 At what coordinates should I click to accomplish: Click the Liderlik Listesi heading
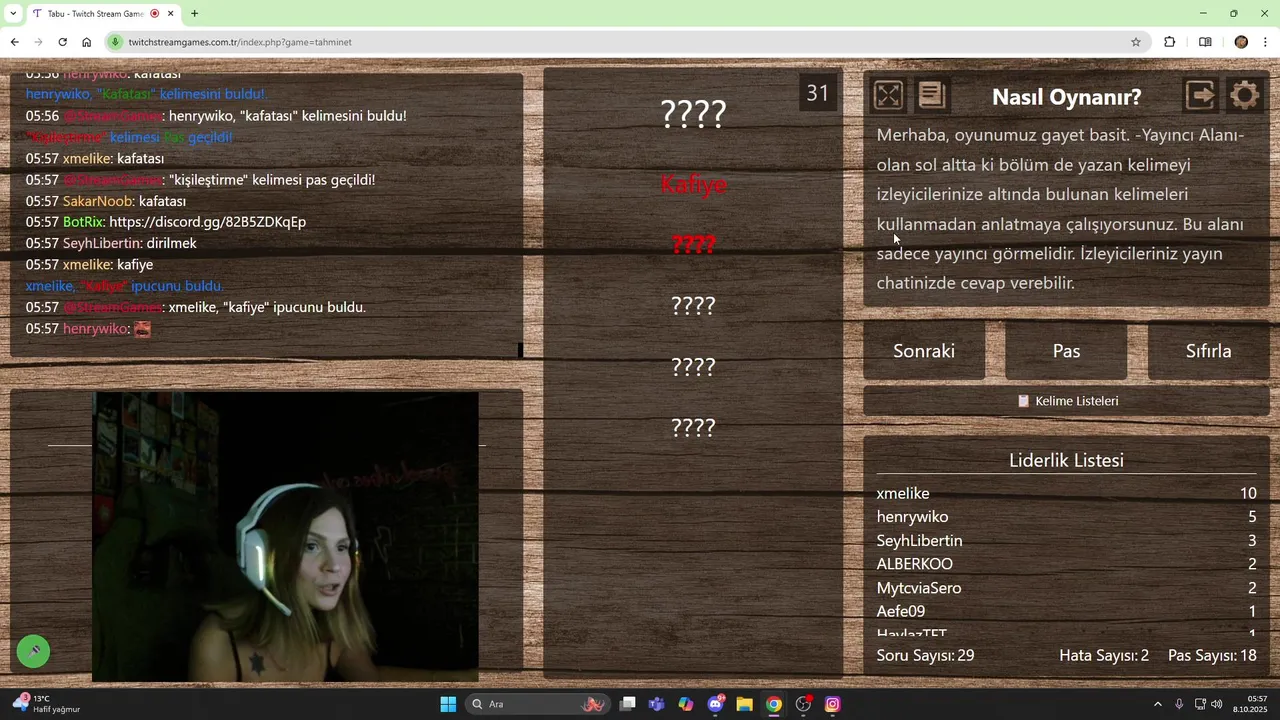(x=1066, y=460)
